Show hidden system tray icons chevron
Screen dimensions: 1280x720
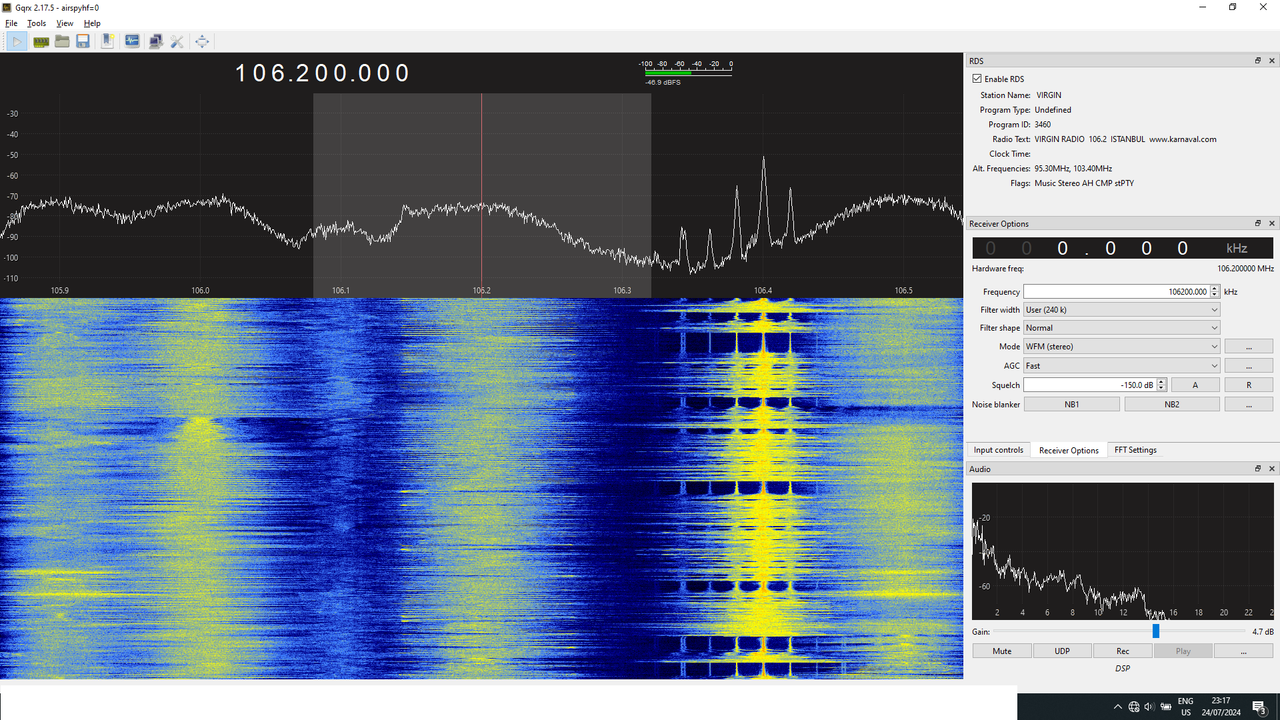click(x=1119, y=706)
